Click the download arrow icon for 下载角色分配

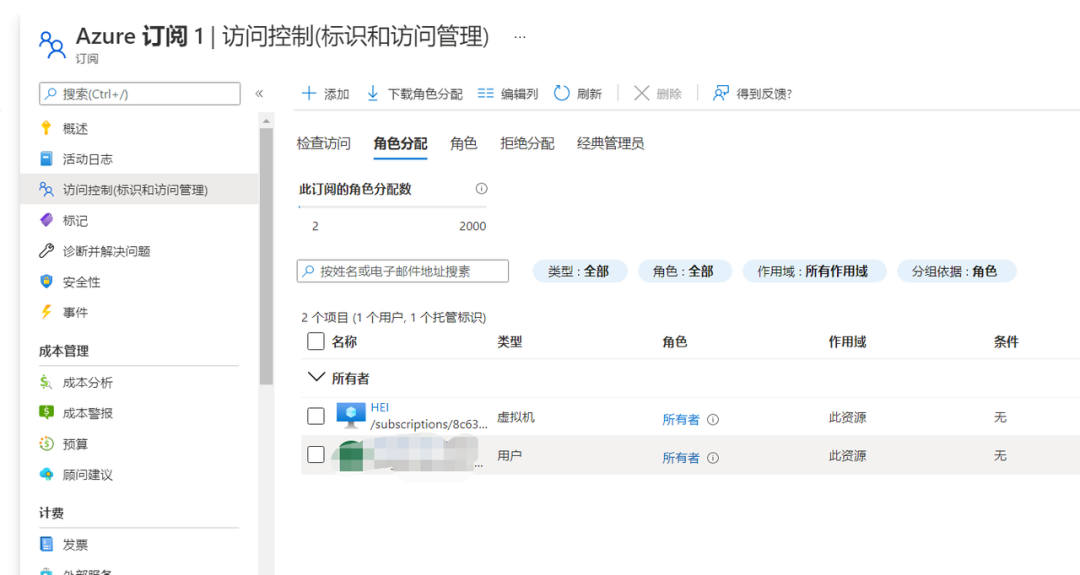[373, 93]
